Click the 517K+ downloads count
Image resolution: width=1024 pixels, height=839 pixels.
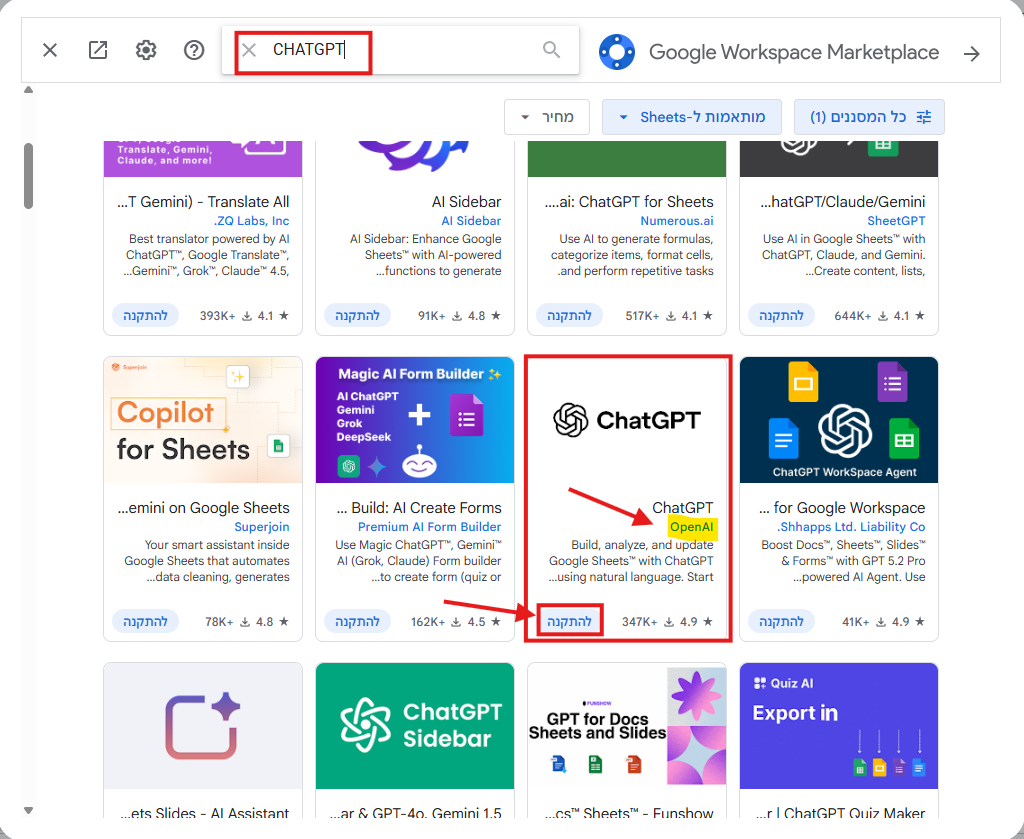(x=642, y=315)
